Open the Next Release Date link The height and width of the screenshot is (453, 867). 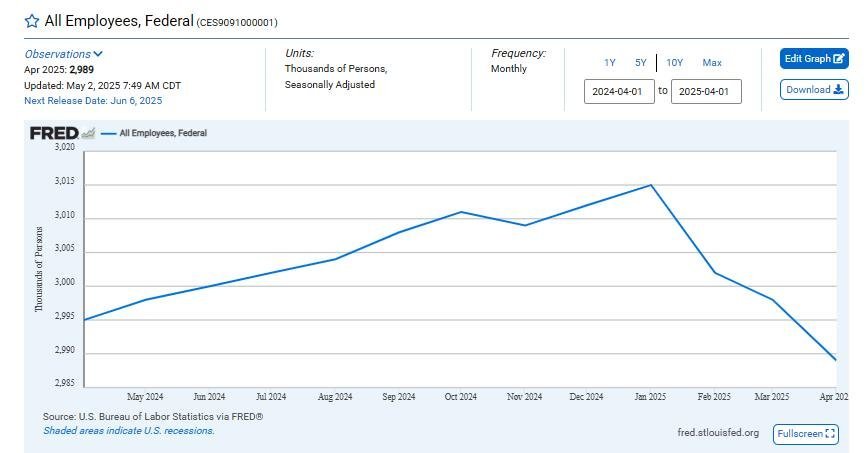pos(93,101)
